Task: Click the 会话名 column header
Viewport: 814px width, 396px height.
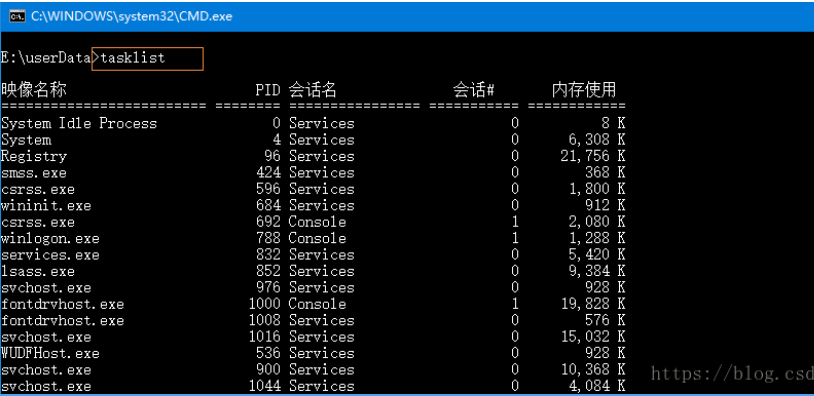Action: pos(313,90)
